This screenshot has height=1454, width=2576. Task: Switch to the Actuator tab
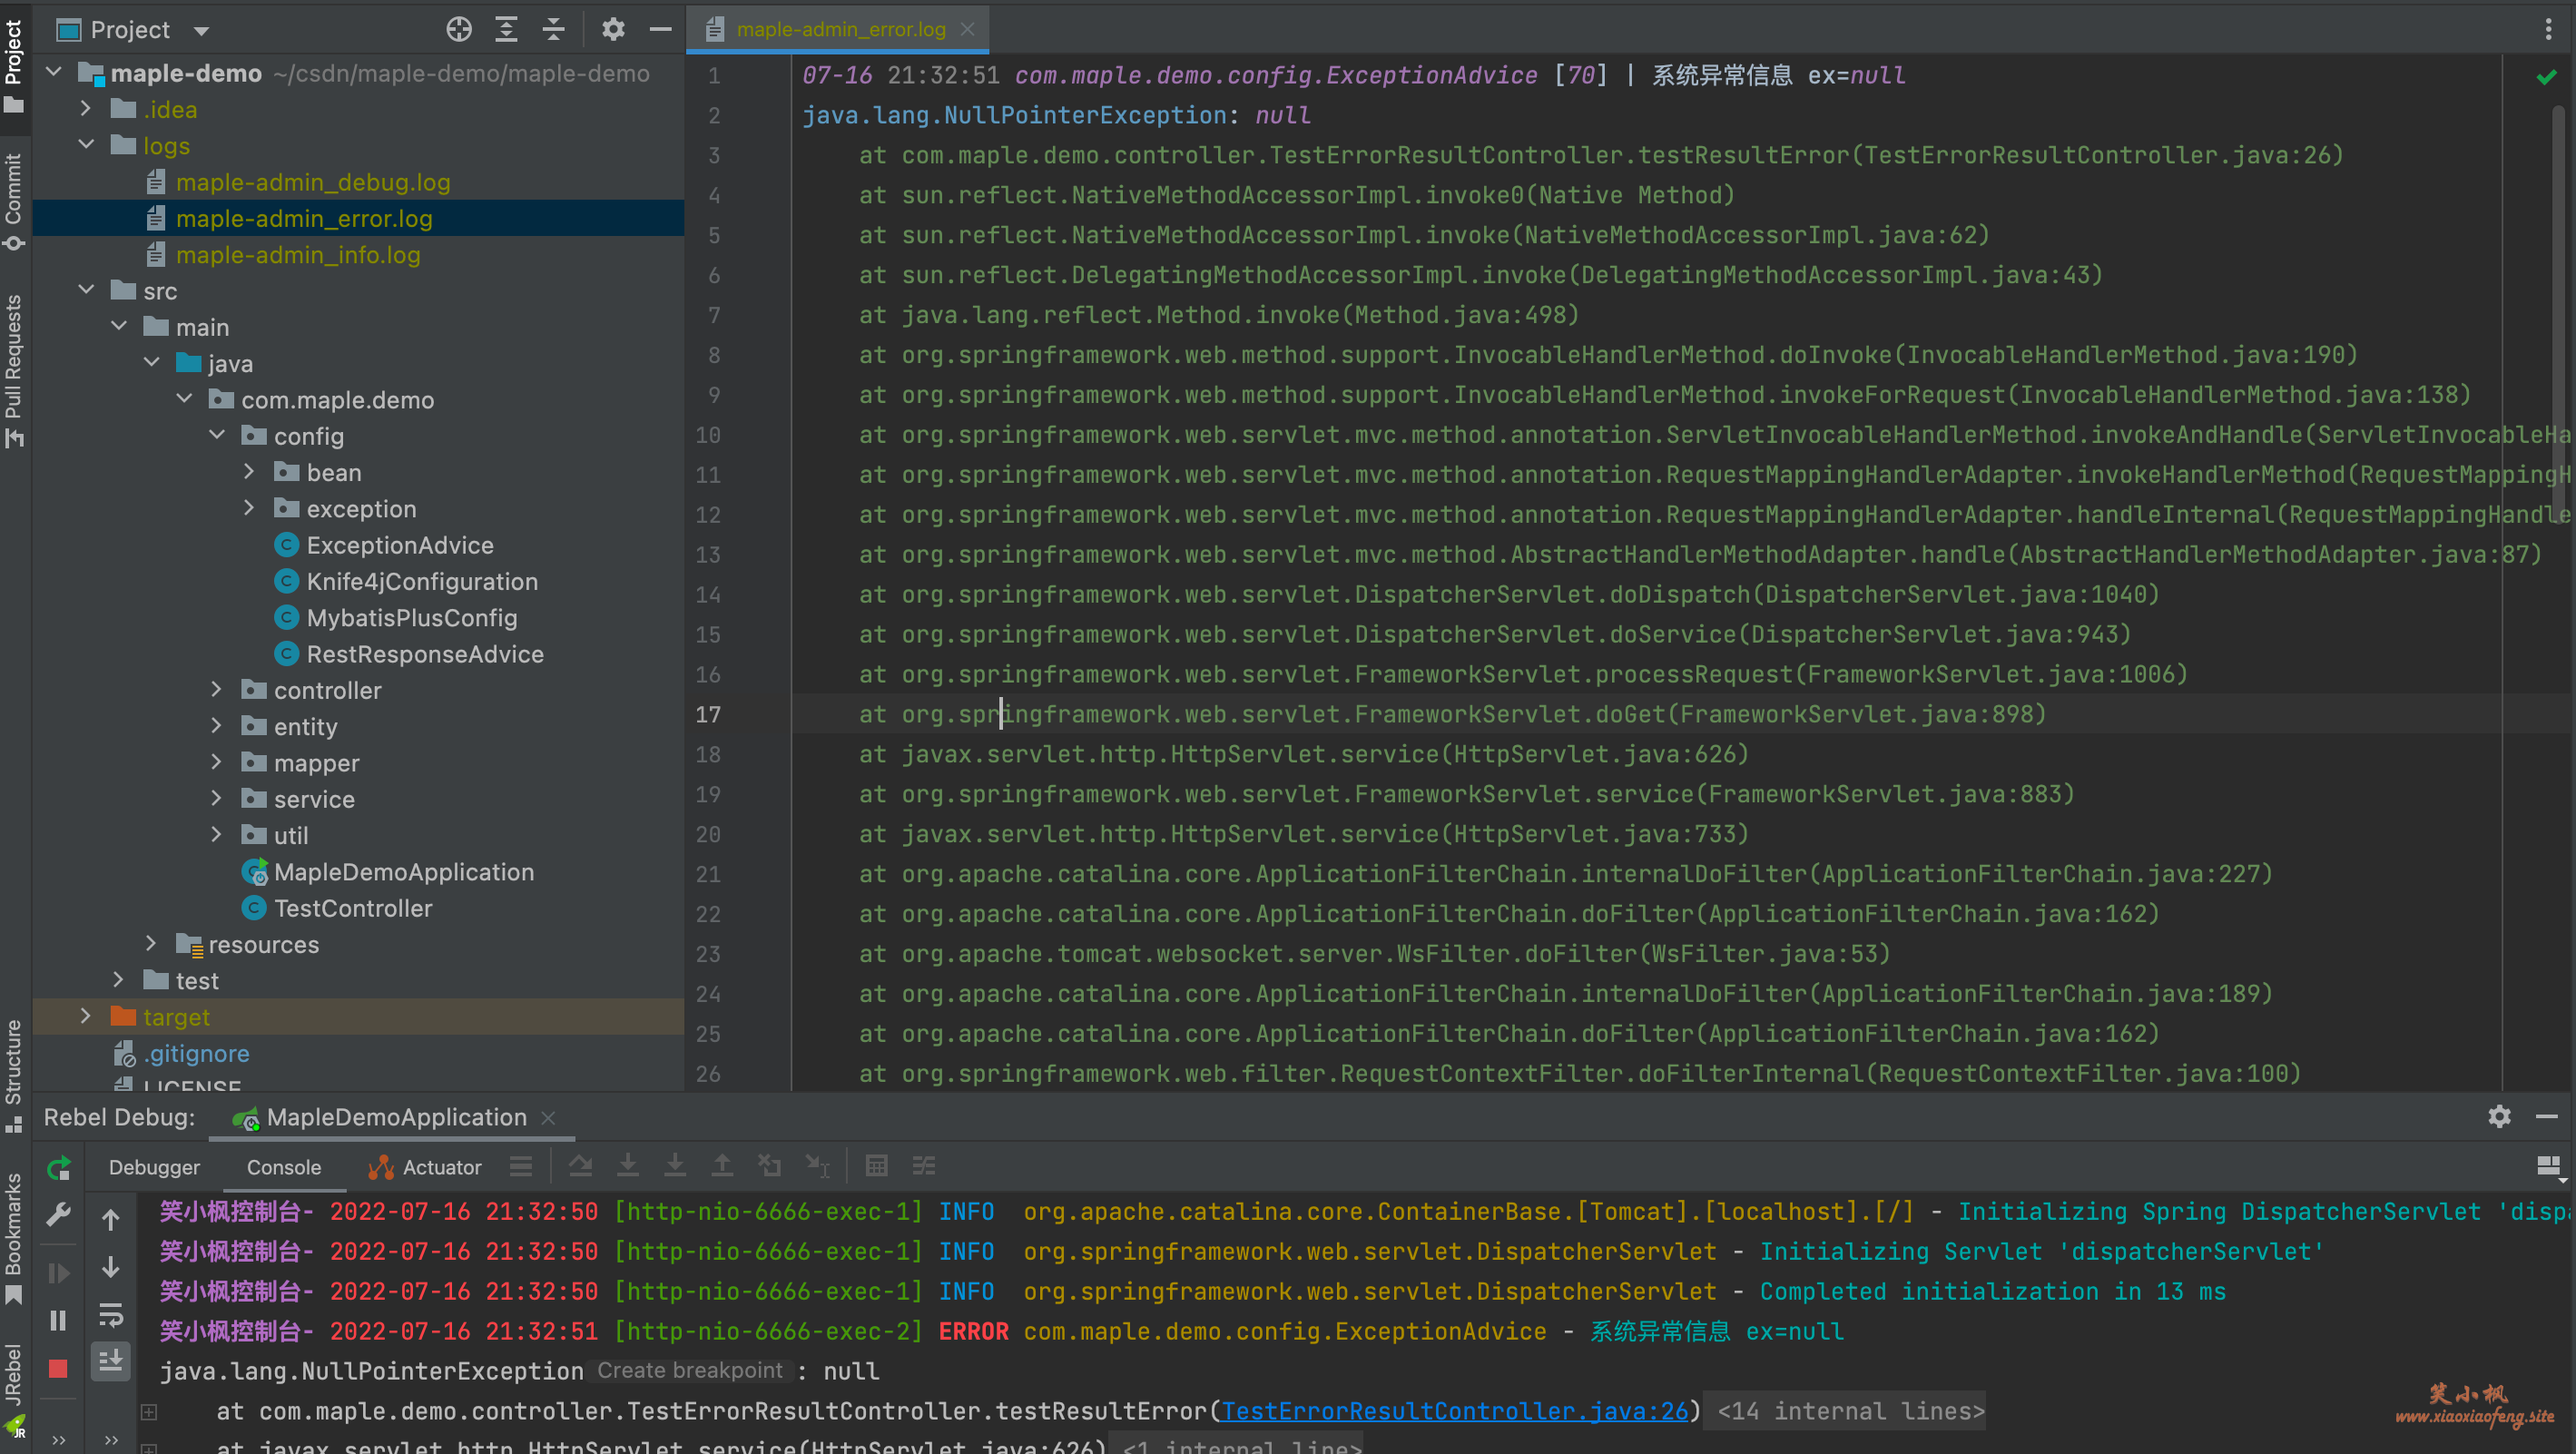[x=440, y=1167]
